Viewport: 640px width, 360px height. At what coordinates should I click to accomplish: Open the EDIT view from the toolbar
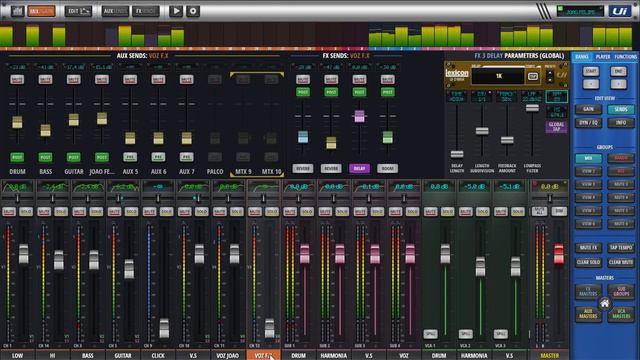coord(78,11)
